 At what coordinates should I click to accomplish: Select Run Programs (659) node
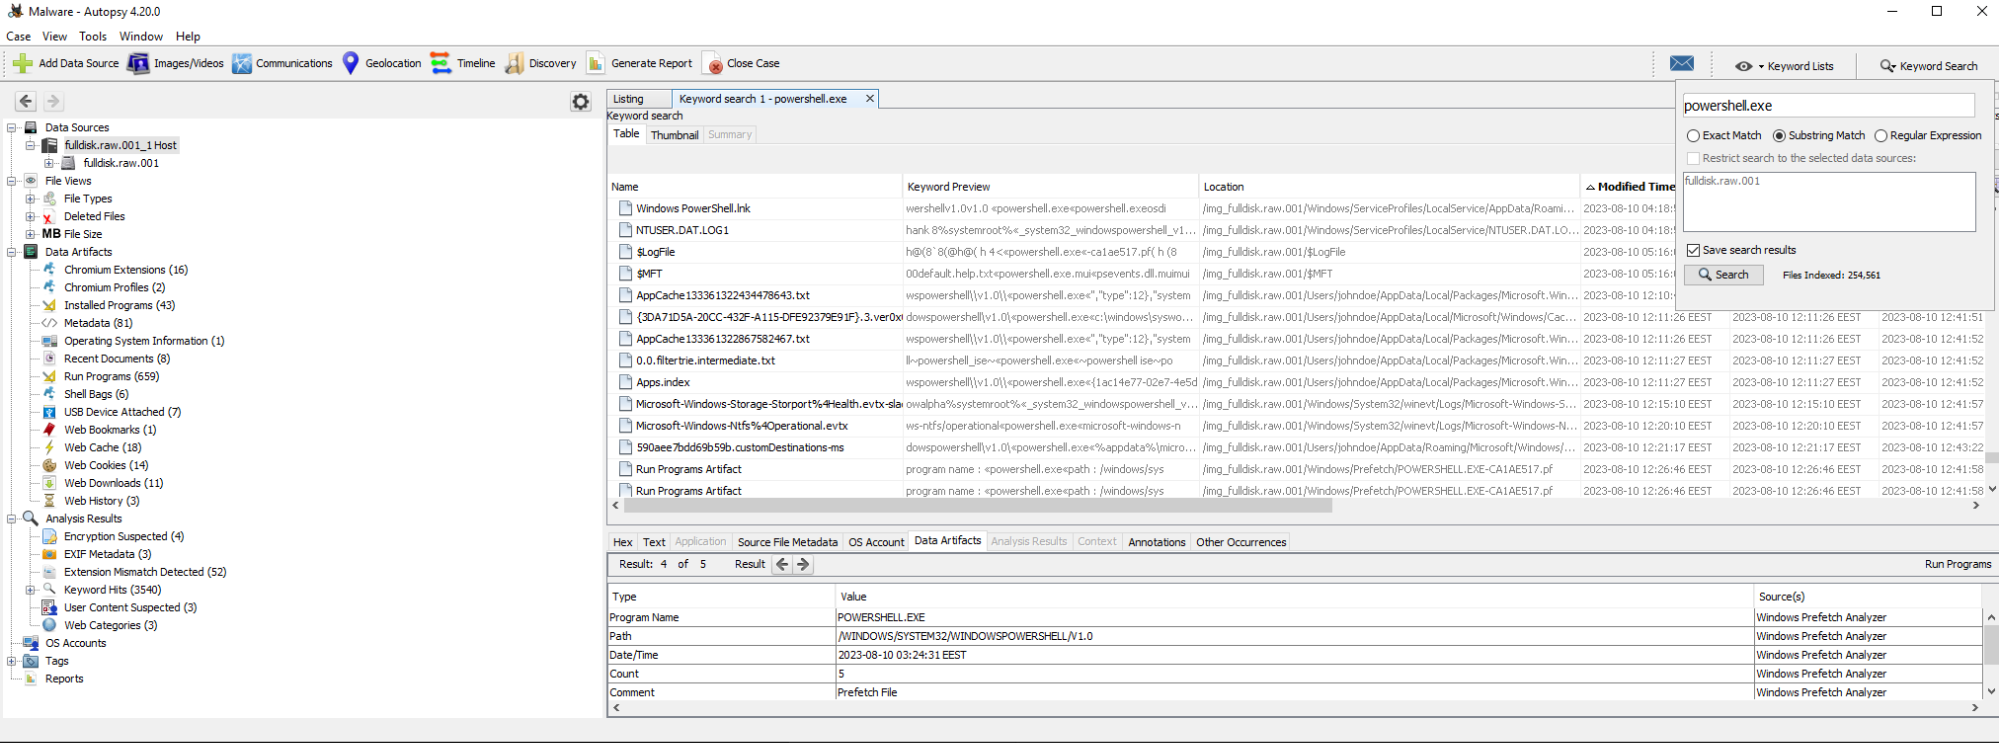click(111, 376)
